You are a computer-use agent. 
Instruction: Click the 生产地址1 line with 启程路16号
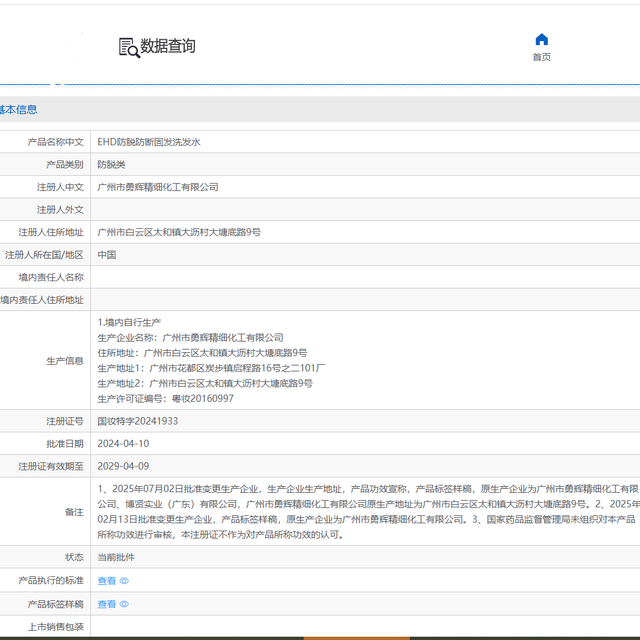211,368
